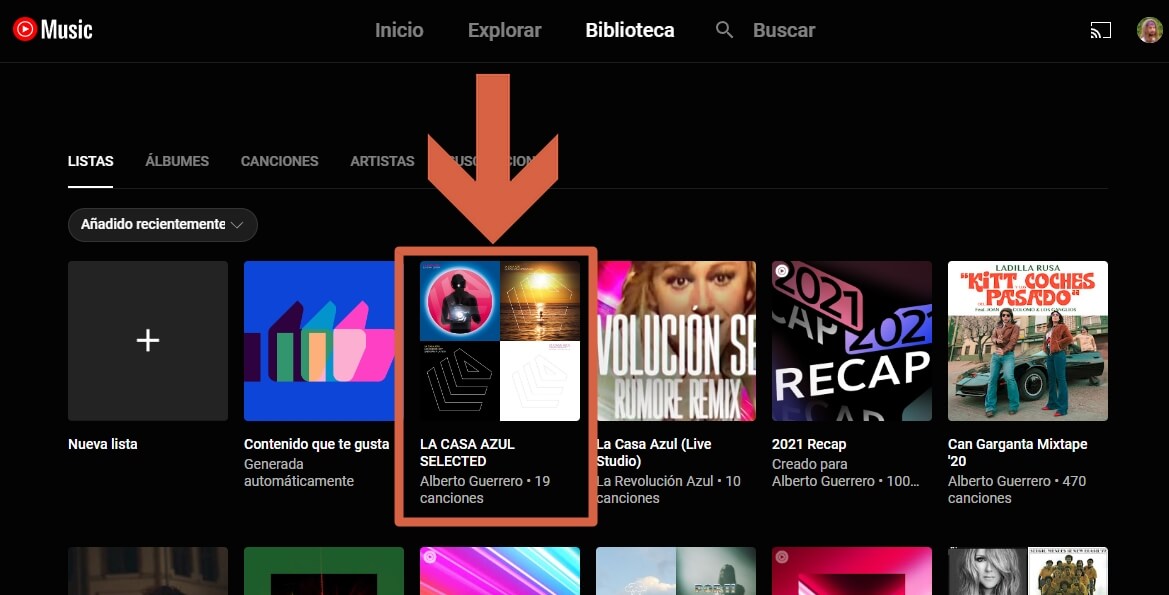Open the 2021 Recap cover thumbnail
The image size is (1169, 595).
851,340
